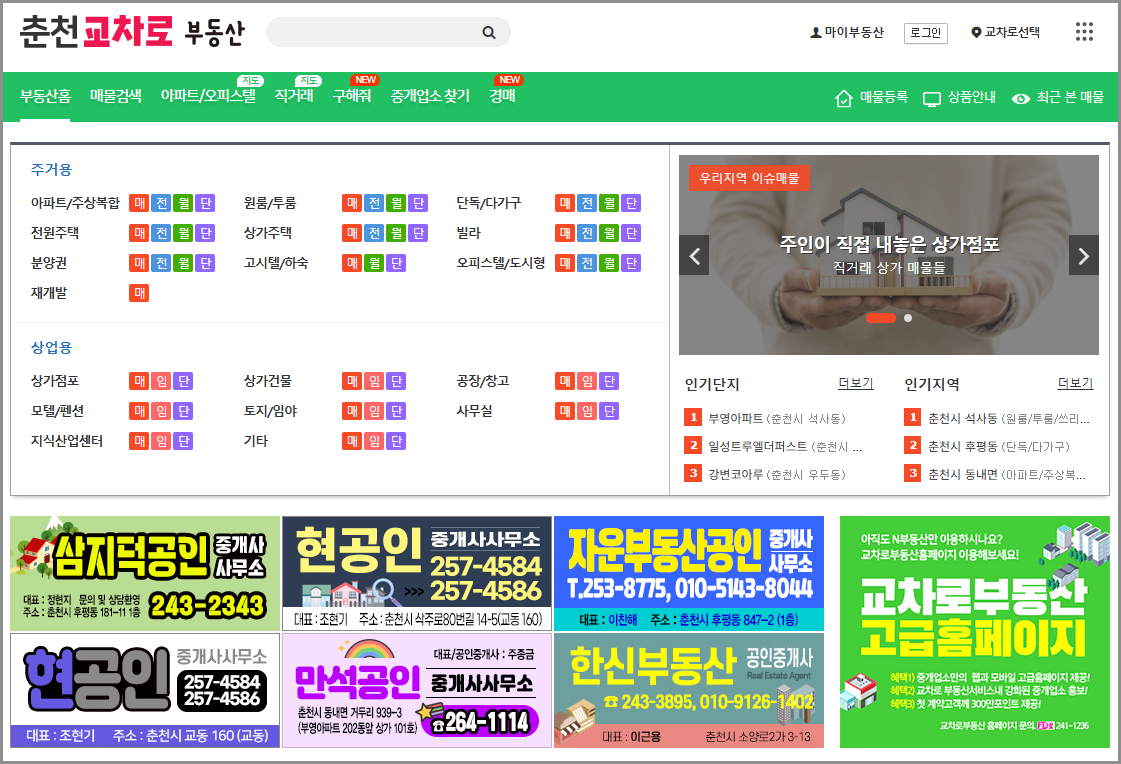Screen dimensions: 1121x764
Task: Select the second carousel indicator dot
Action: click(x=908, y=318)
